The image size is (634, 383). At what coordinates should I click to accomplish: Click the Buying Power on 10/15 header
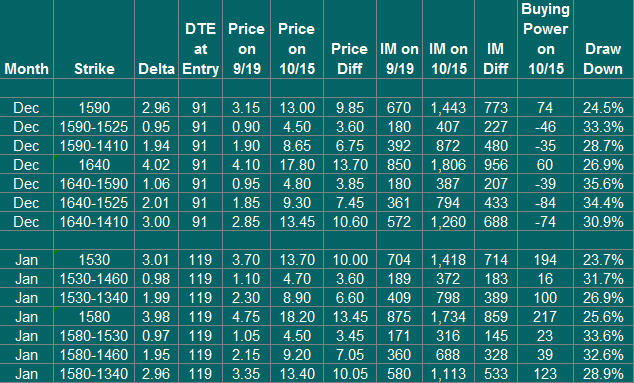(x=545, y=39)
